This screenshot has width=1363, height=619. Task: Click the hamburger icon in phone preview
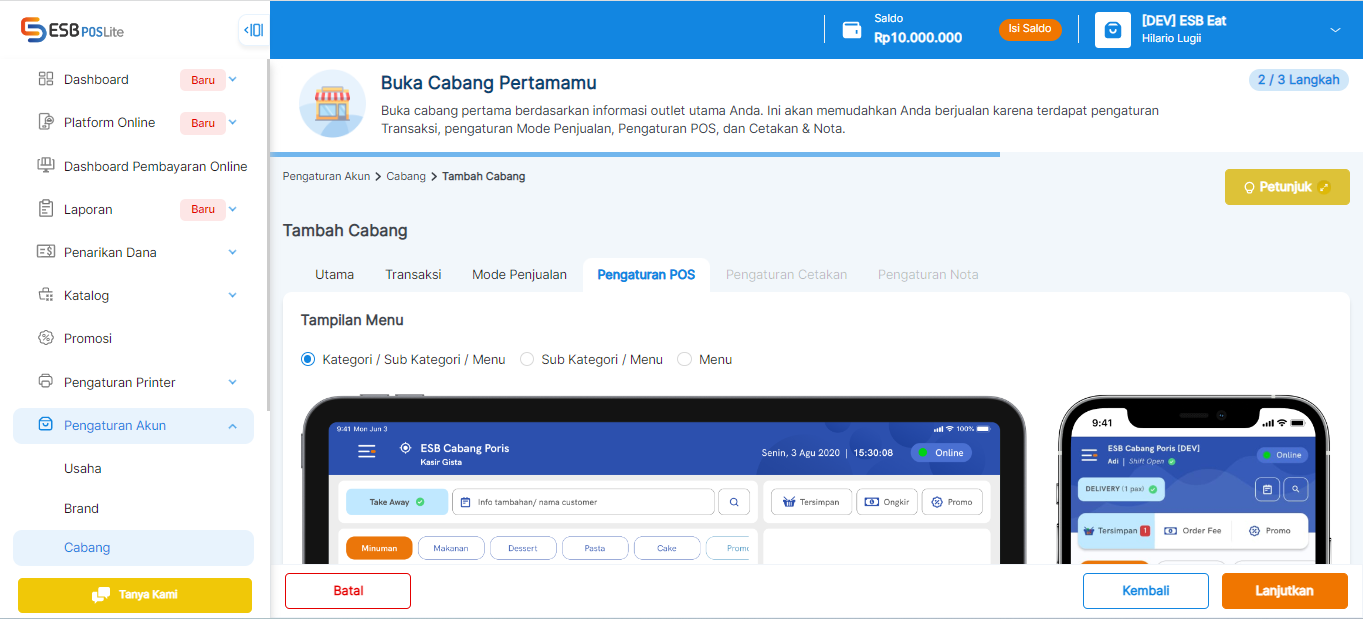pos(1089,455)
